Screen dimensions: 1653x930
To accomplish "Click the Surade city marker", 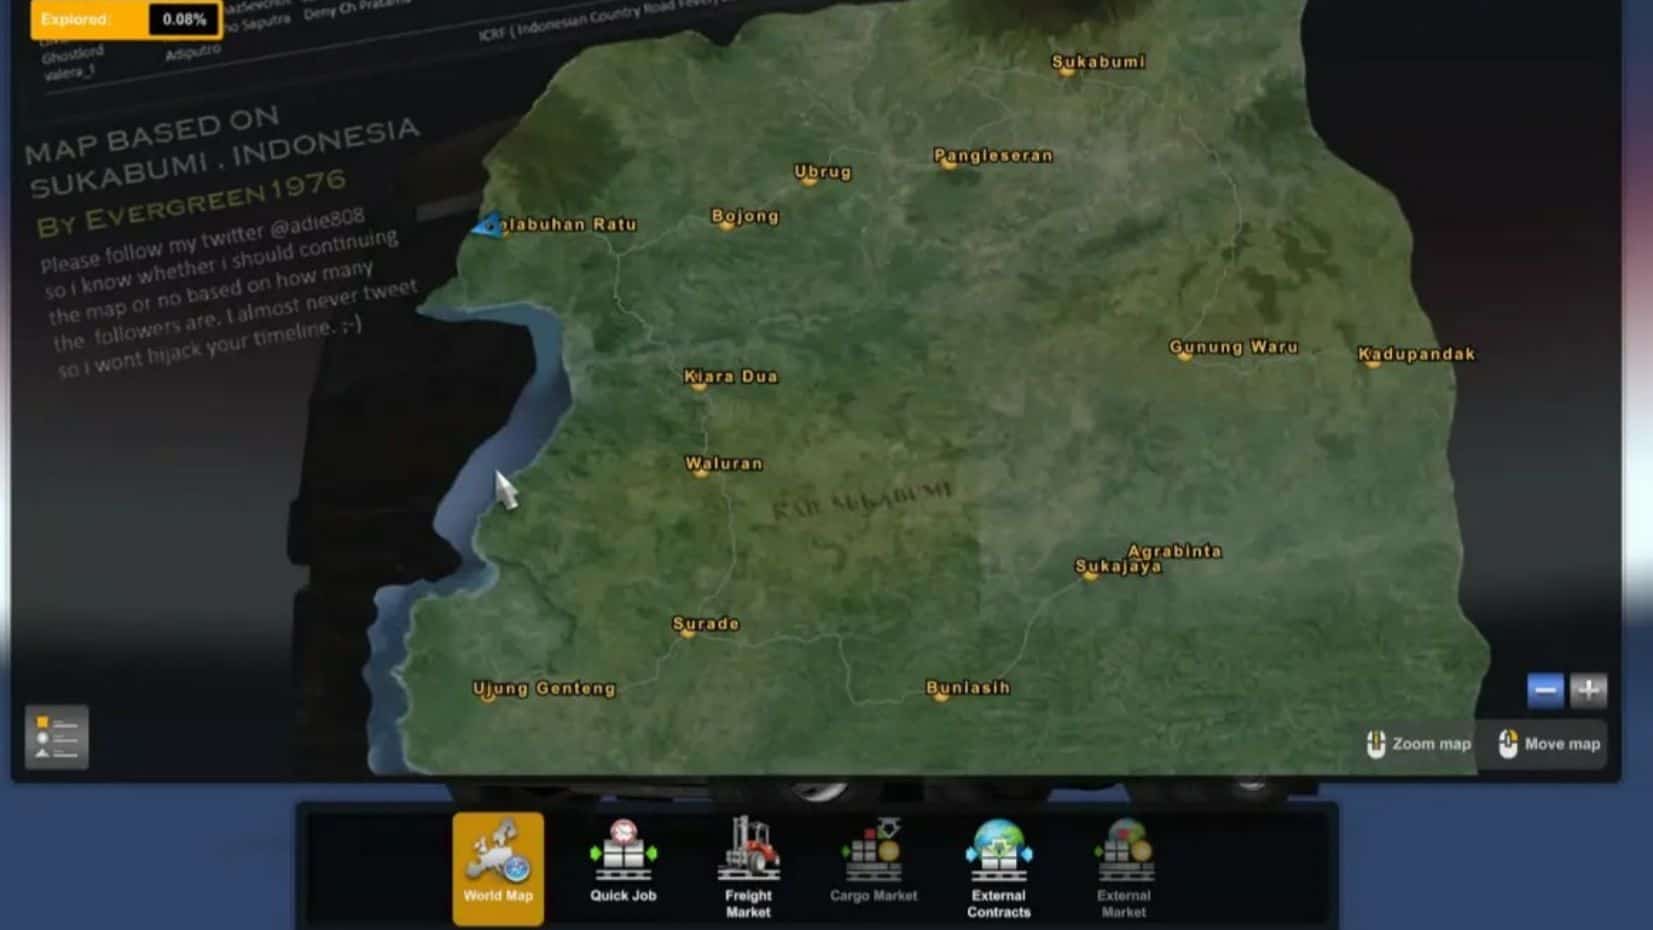I will point(687,631).
